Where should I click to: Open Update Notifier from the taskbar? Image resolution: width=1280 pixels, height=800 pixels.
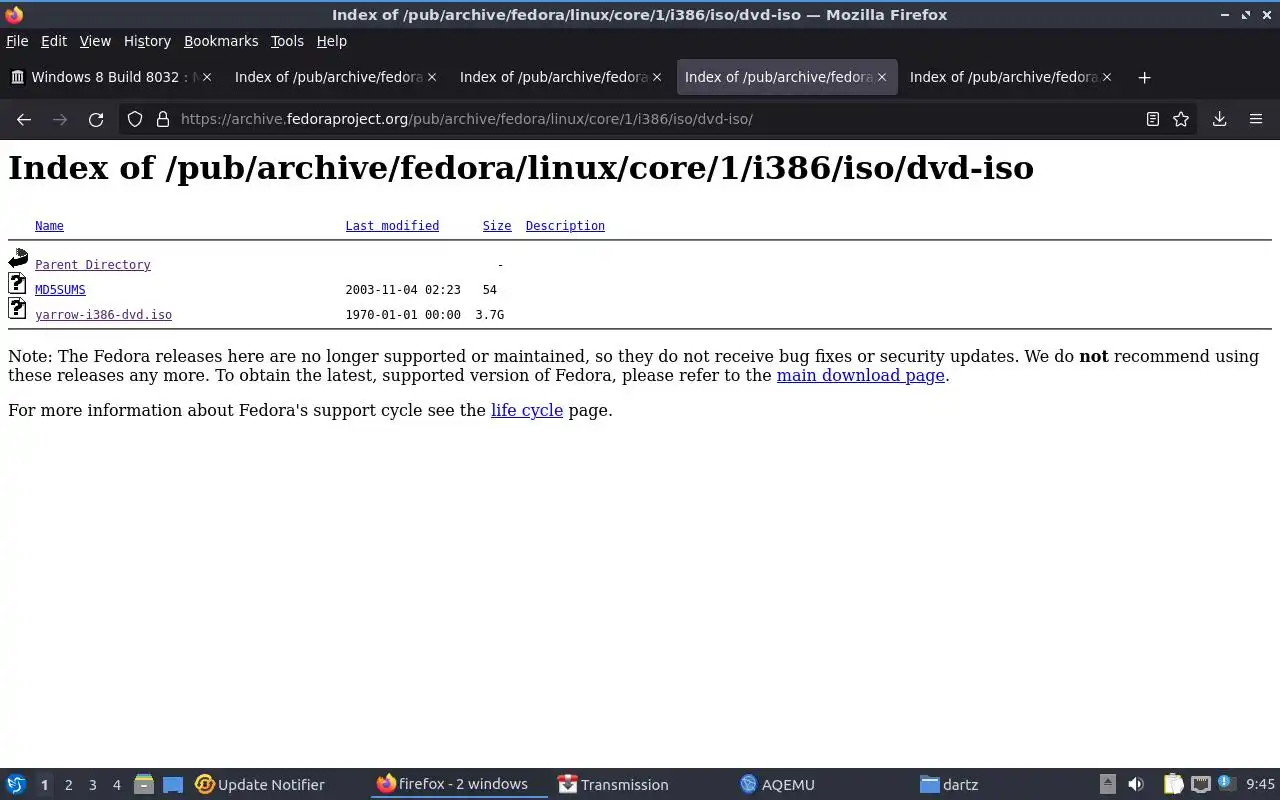point(260,785)
